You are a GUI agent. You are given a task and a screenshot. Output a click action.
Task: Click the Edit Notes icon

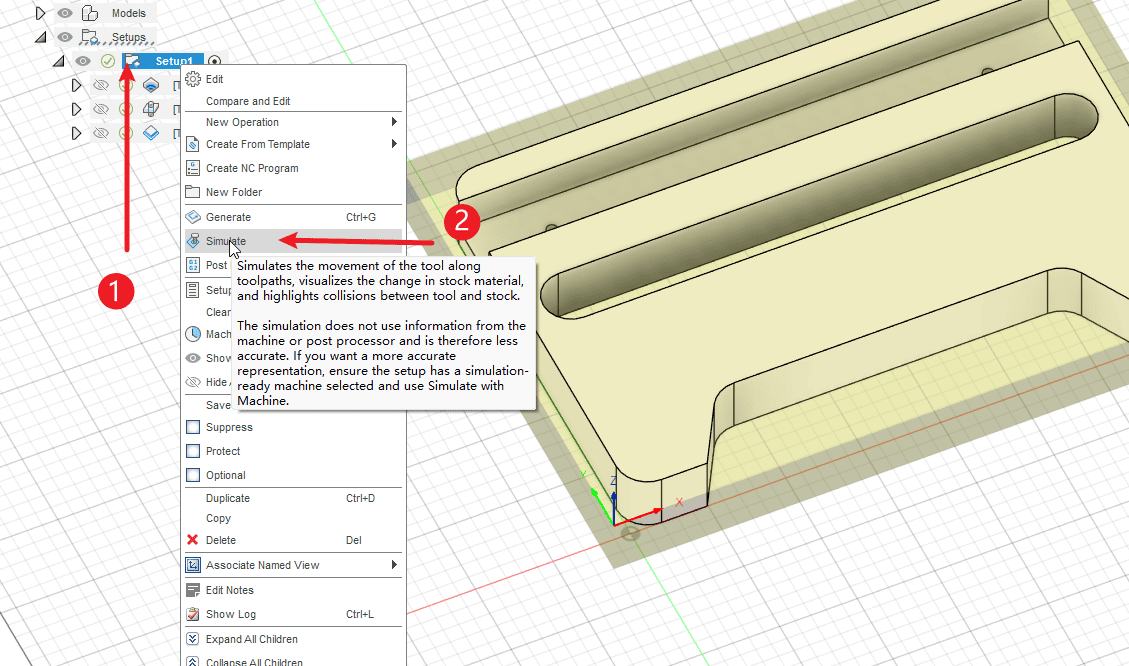pos(193,590)
